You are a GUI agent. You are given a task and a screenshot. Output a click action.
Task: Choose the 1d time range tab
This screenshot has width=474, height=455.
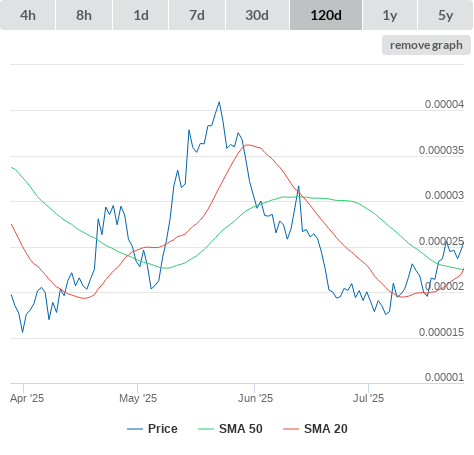141,15
